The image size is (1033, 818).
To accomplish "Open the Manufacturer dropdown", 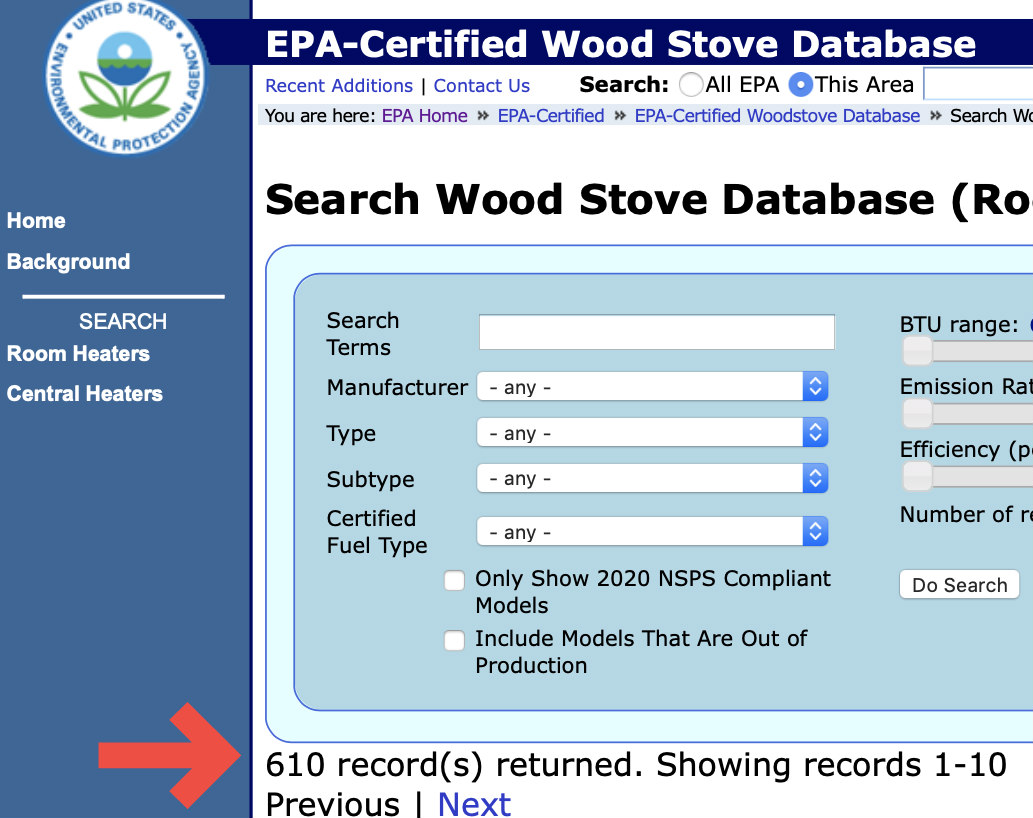I will click(x=652, y=387).
